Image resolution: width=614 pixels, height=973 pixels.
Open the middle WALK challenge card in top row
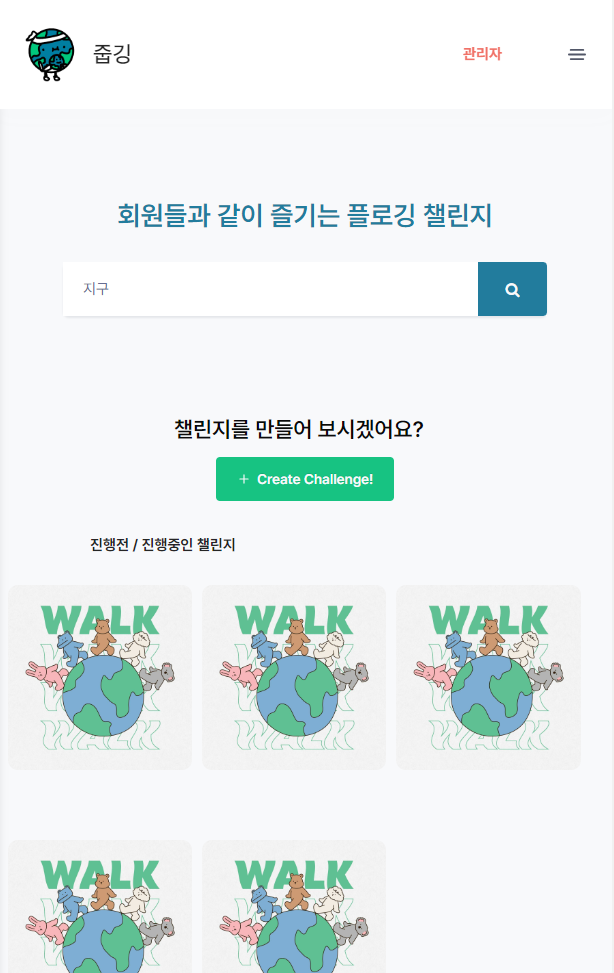point(294,678)
